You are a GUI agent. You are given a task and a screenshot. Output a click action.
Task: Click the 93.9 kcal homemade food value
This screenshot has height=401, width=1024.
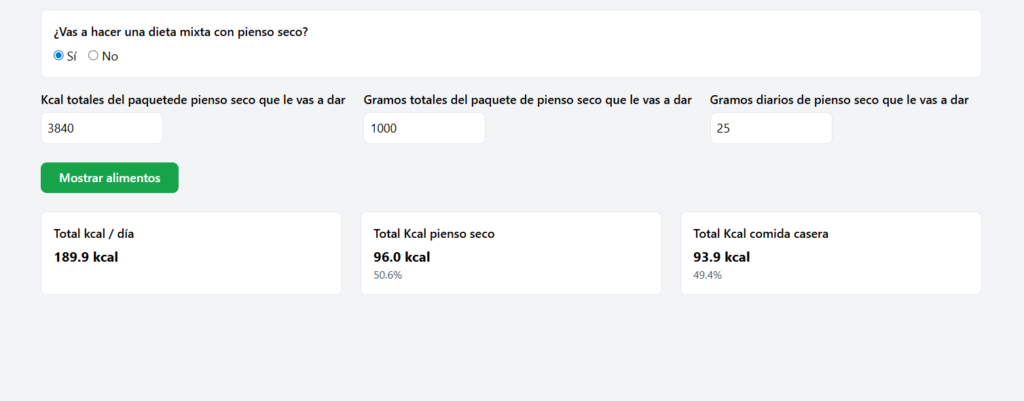(x=721, y=256)
